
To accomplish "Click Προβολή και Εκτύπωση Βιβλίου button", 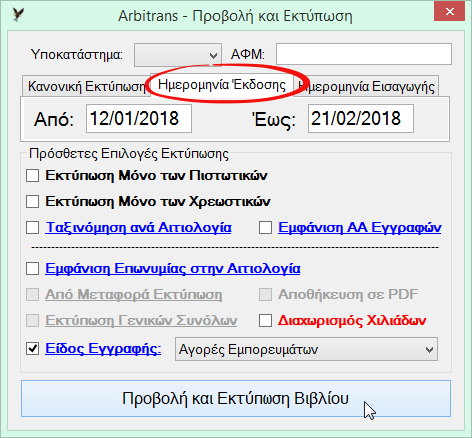I will (236, 398).
